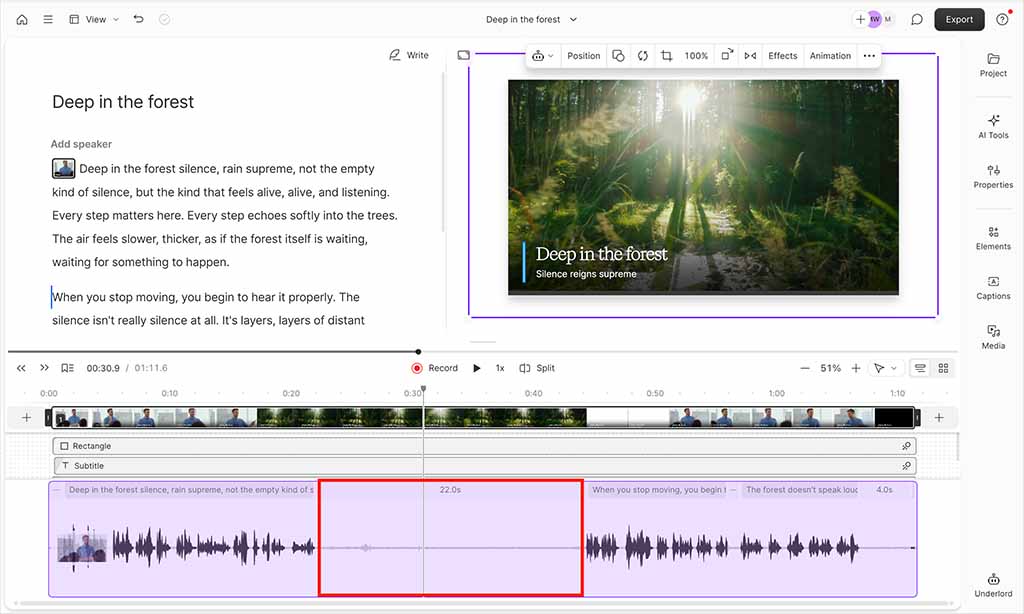Image resolution: width=1024 pixels, height=614 pixels.
Task: Toggle the Write mode above the script
Action: (x=408, y=55)
